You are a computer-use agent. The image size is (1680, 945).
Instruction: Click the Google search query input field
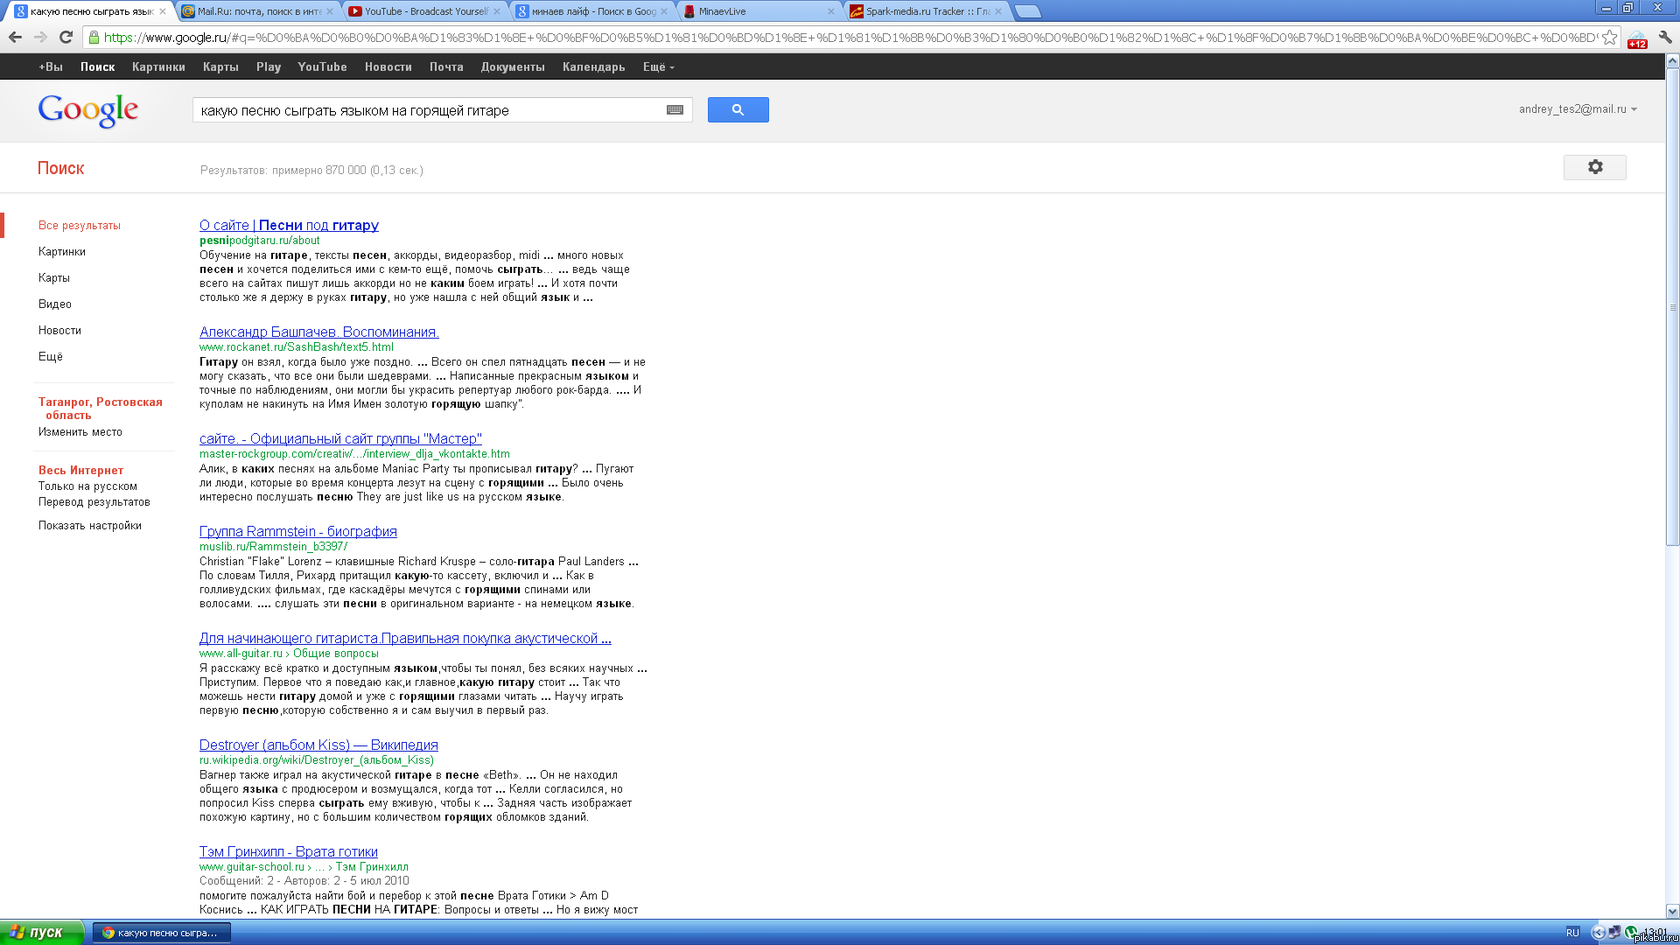click(x=428, y=110)
